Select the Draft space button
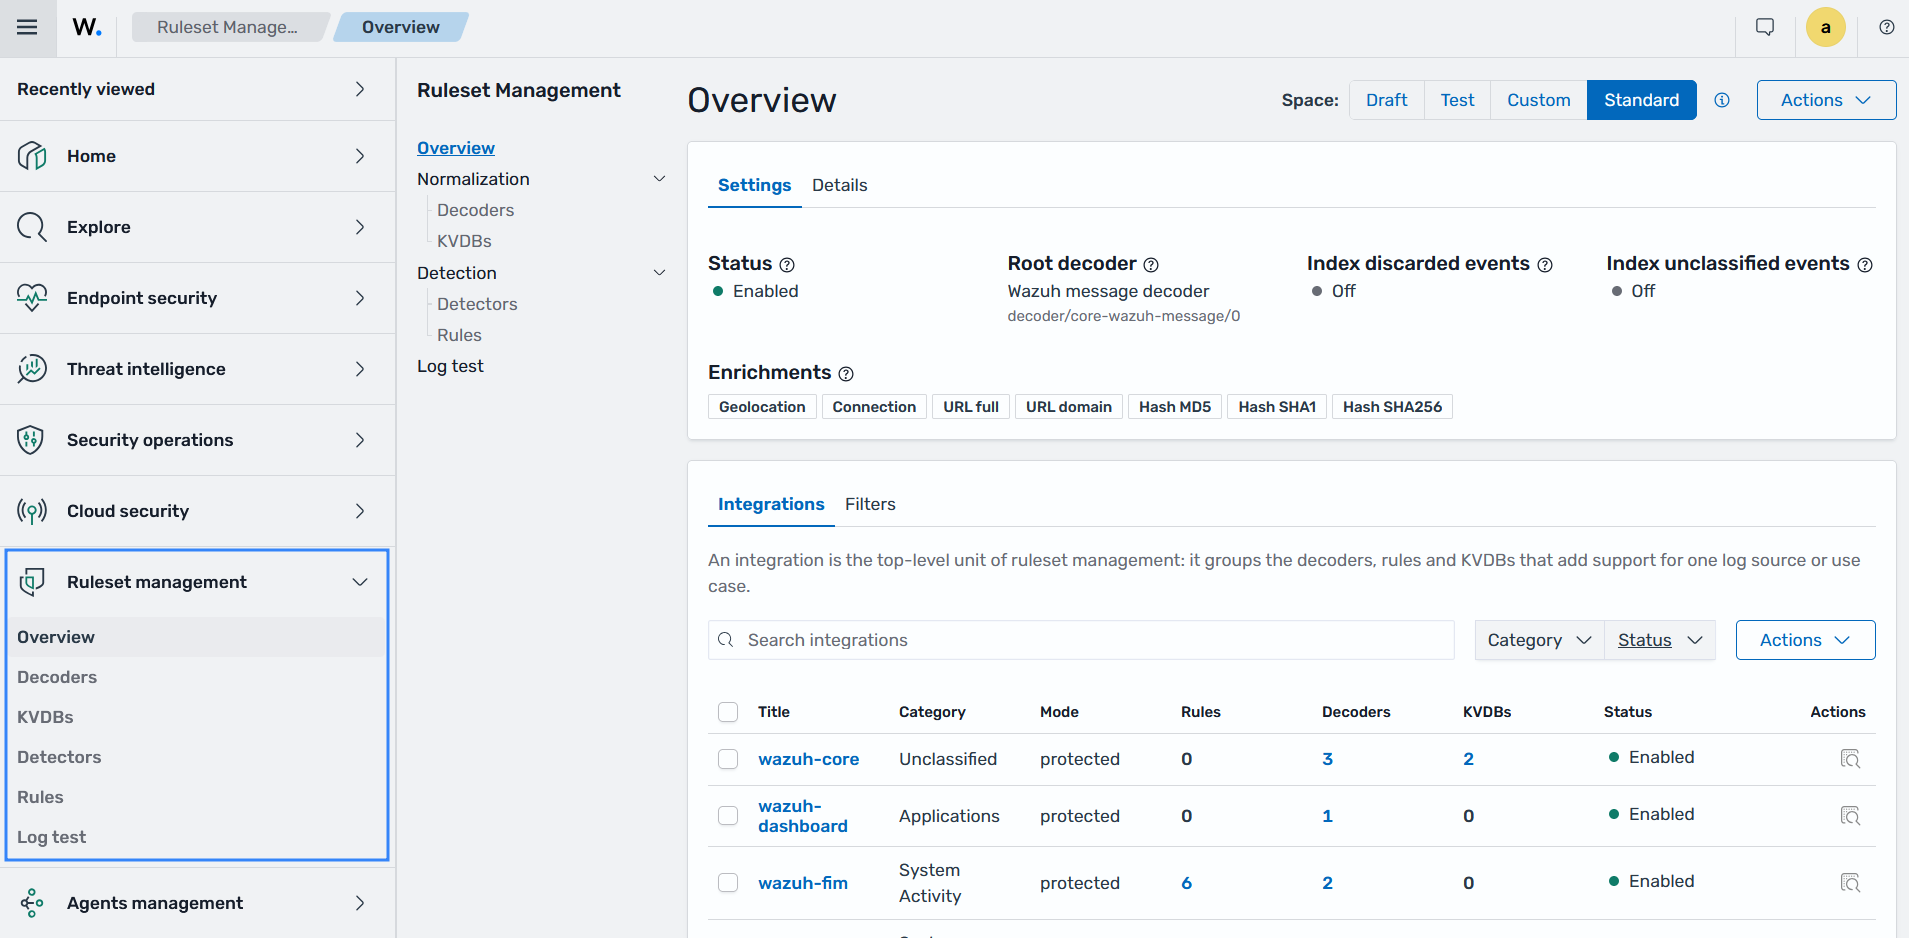1909x938 pixels. tap(1386, 100)
